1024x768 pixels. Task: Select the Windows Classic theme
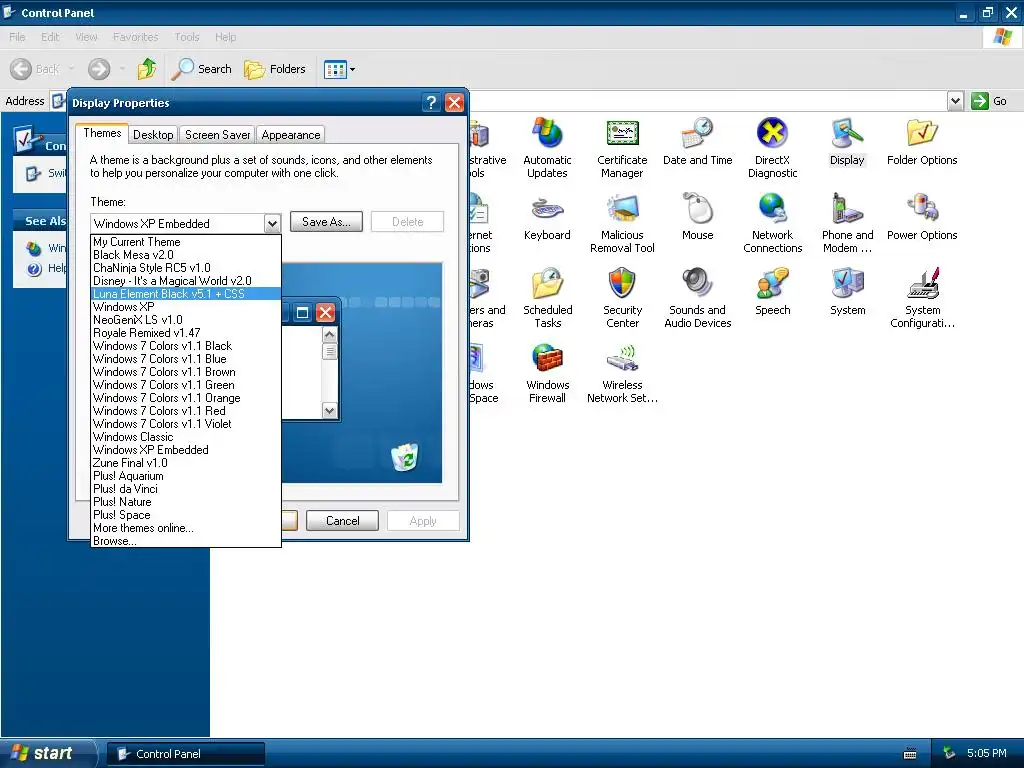point(185,437)
